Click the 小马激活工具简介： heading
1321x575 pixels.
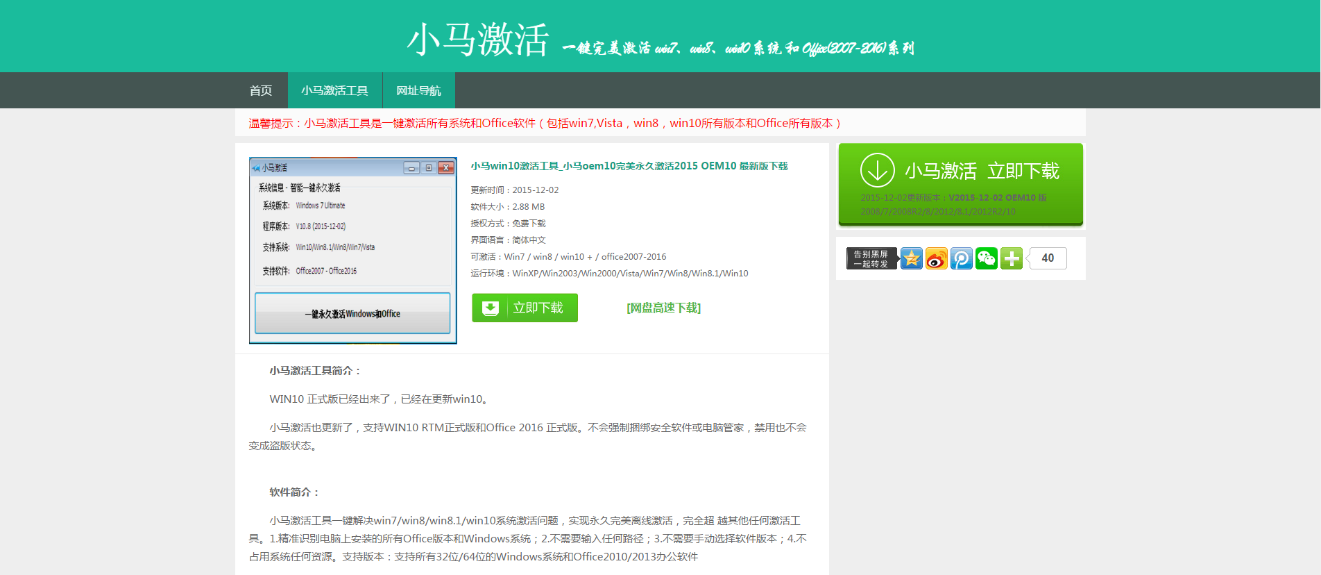pos(315,370)
